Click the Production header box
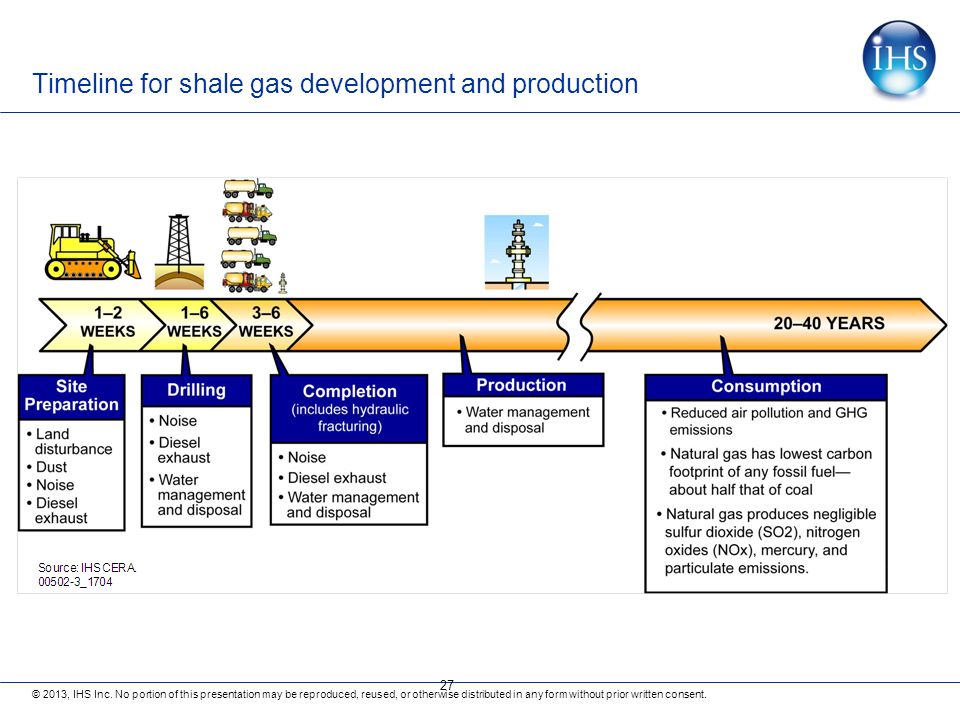The image size is (960, 720). 523,385
